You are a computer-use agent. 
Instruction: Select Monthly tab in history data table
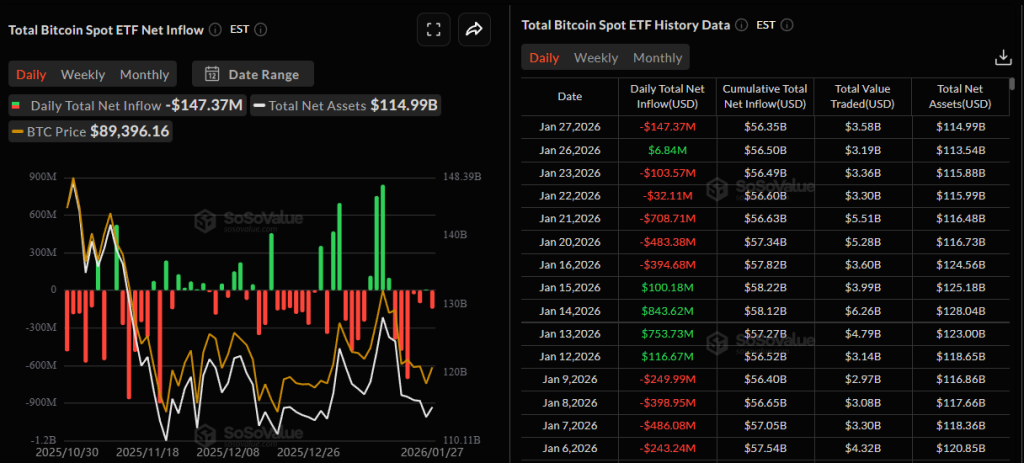point(657,58)
